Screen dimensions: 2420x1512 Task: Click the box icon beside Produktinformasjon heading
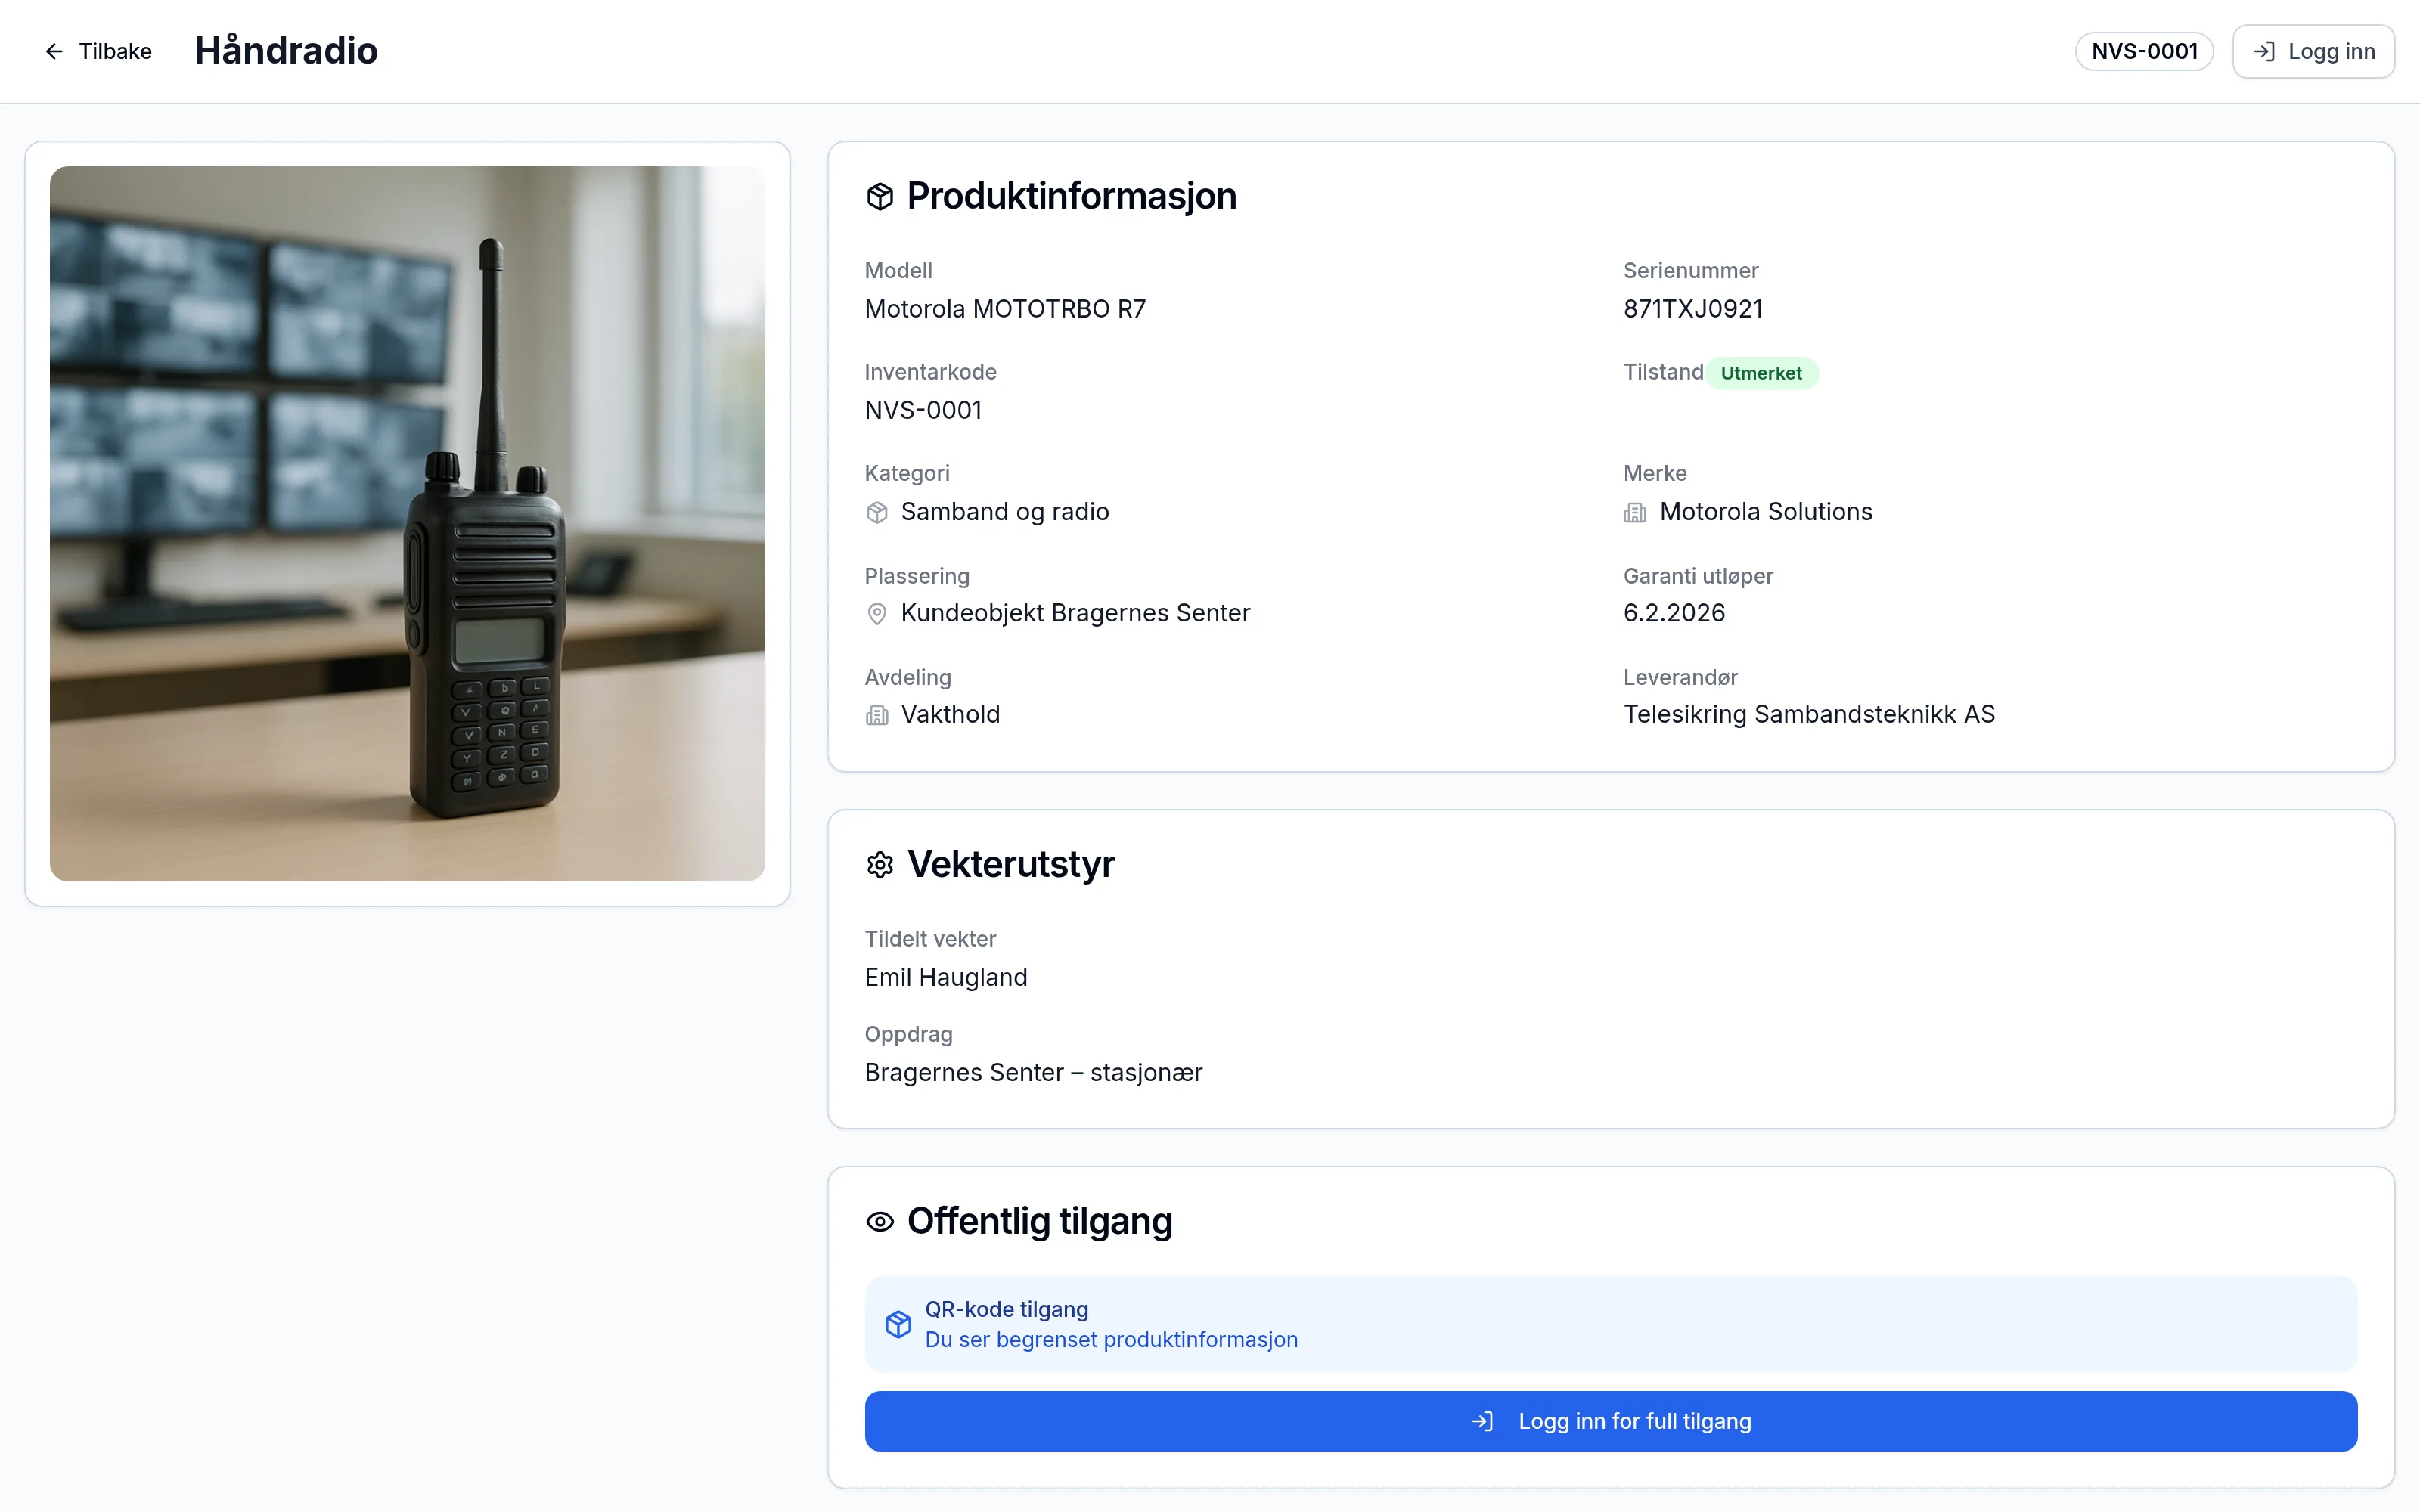click(x=880, y=196)
